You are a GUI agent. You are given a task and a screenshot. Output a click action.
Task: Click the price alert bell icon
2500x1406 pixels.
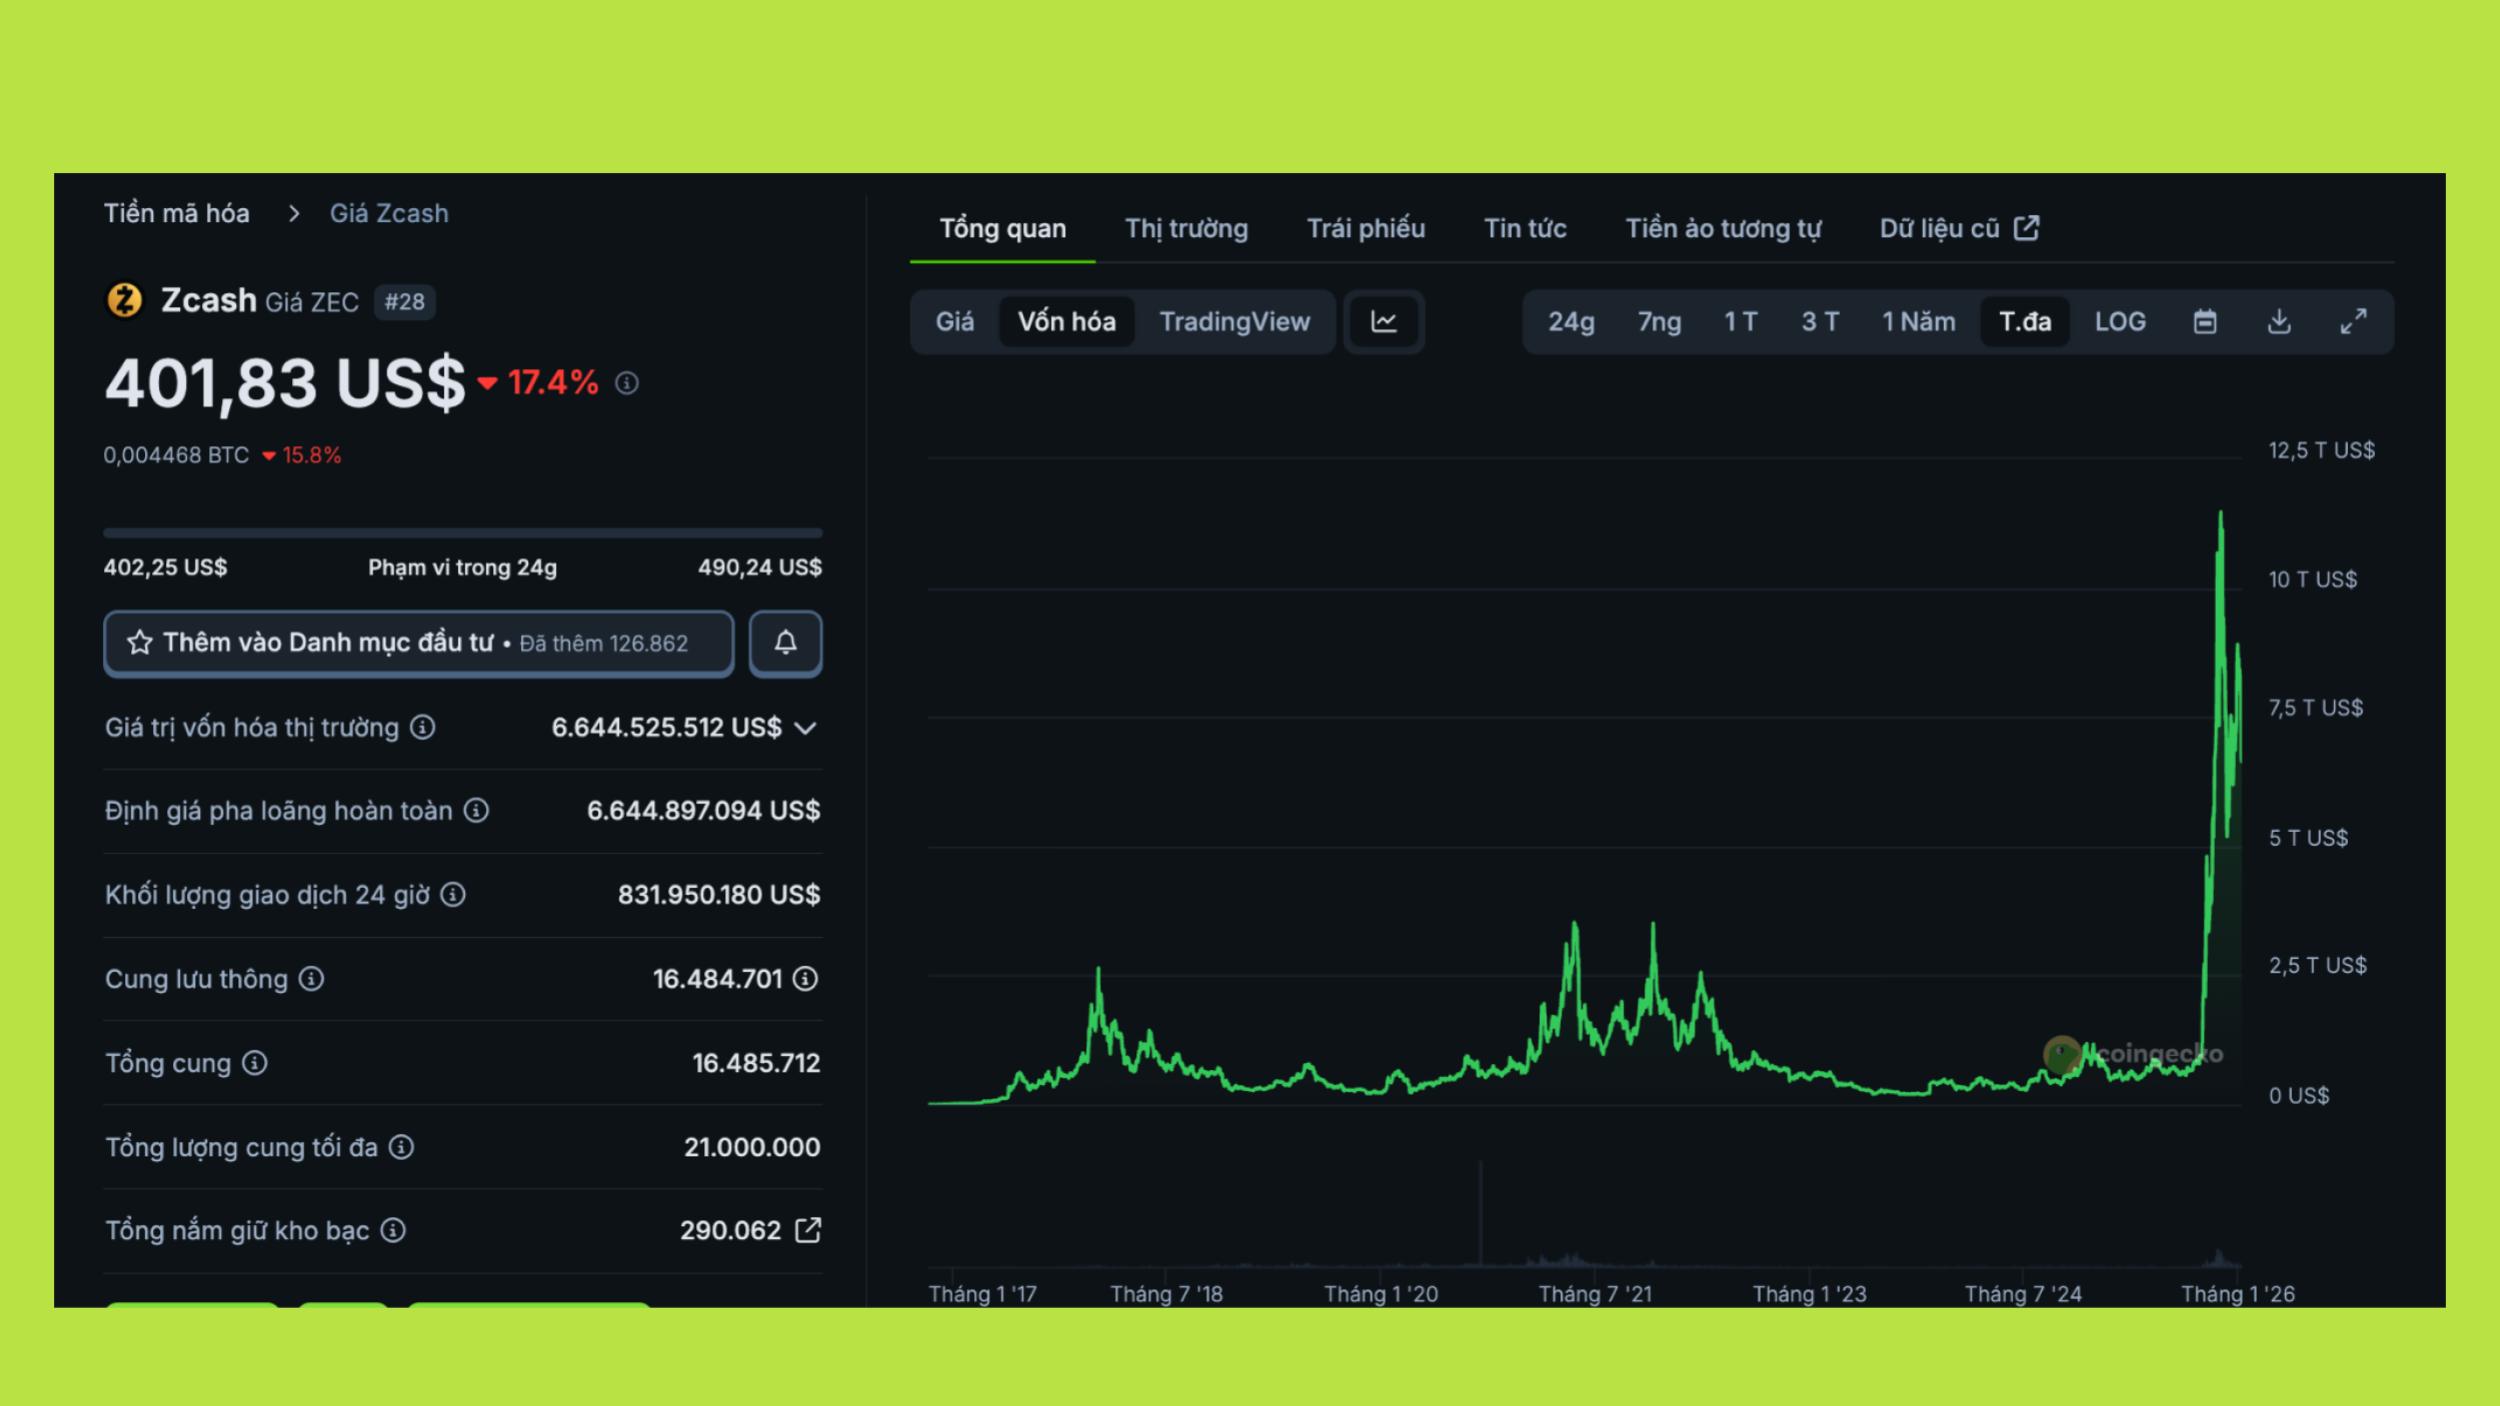(785, 643)
